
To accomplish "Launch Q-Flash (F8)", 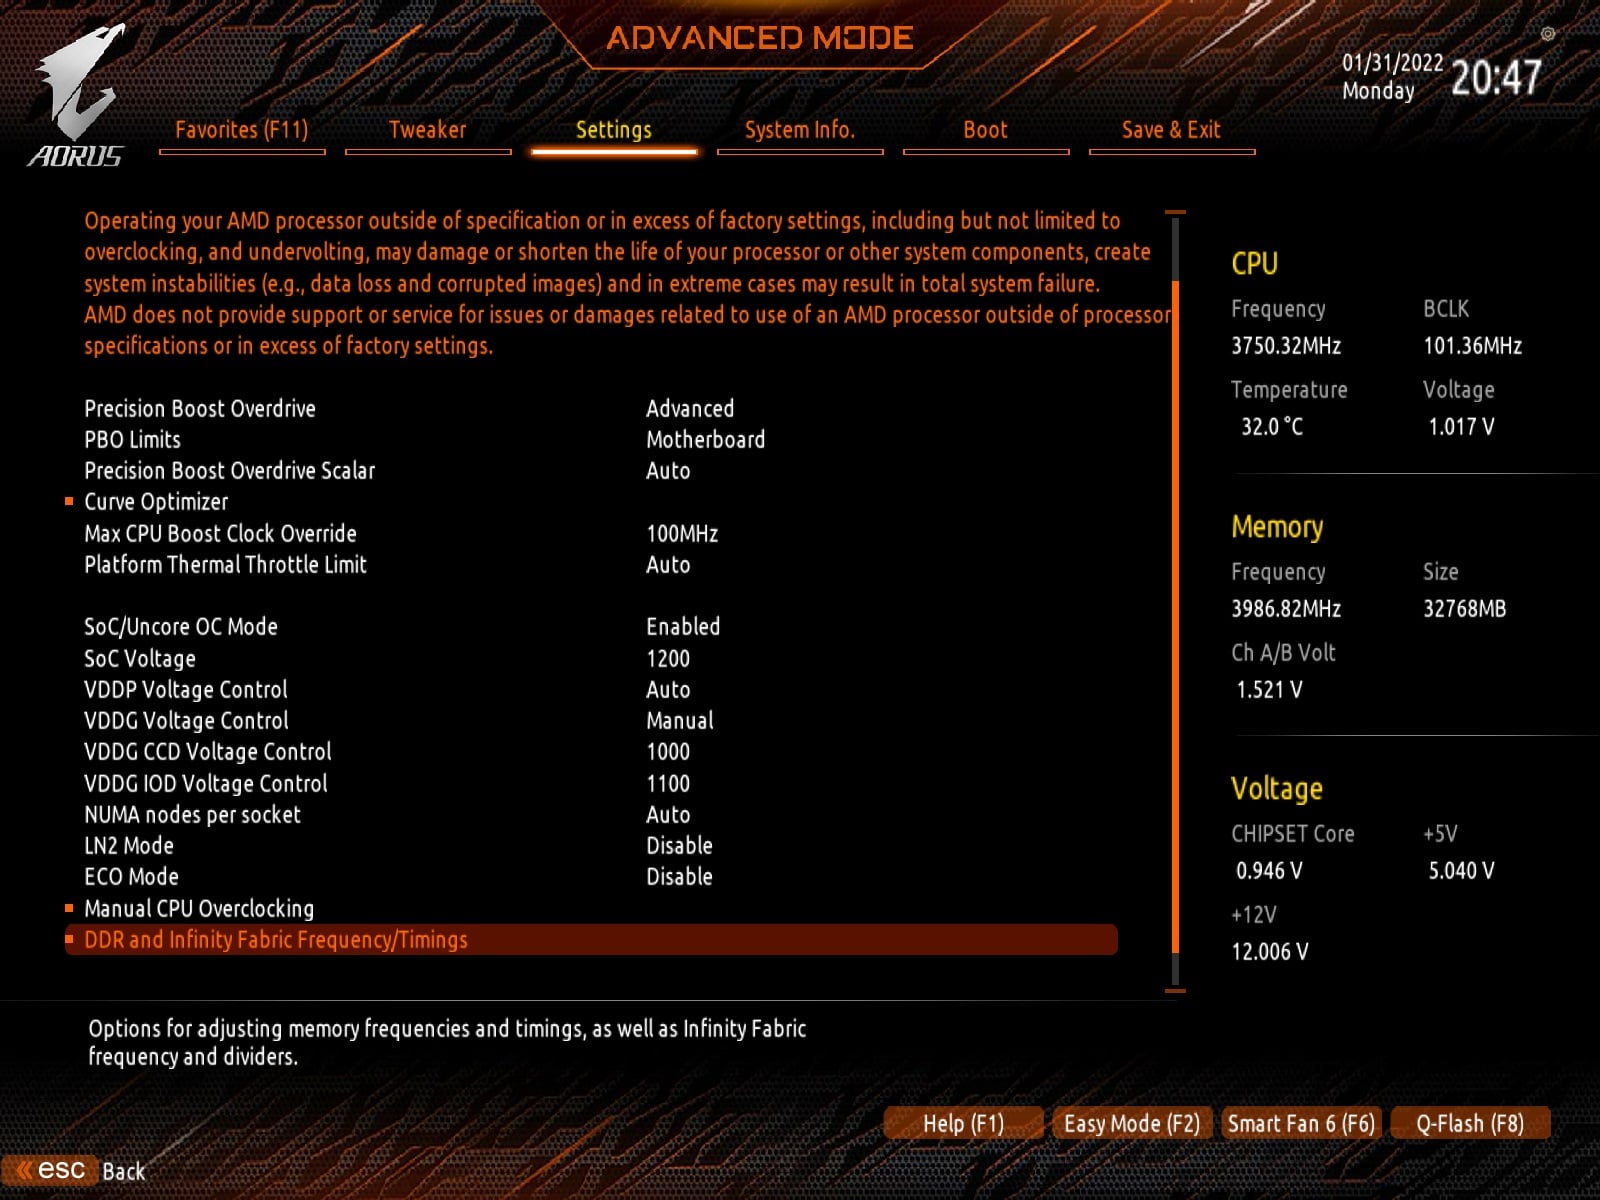I will click(x=1469, y=1123).
